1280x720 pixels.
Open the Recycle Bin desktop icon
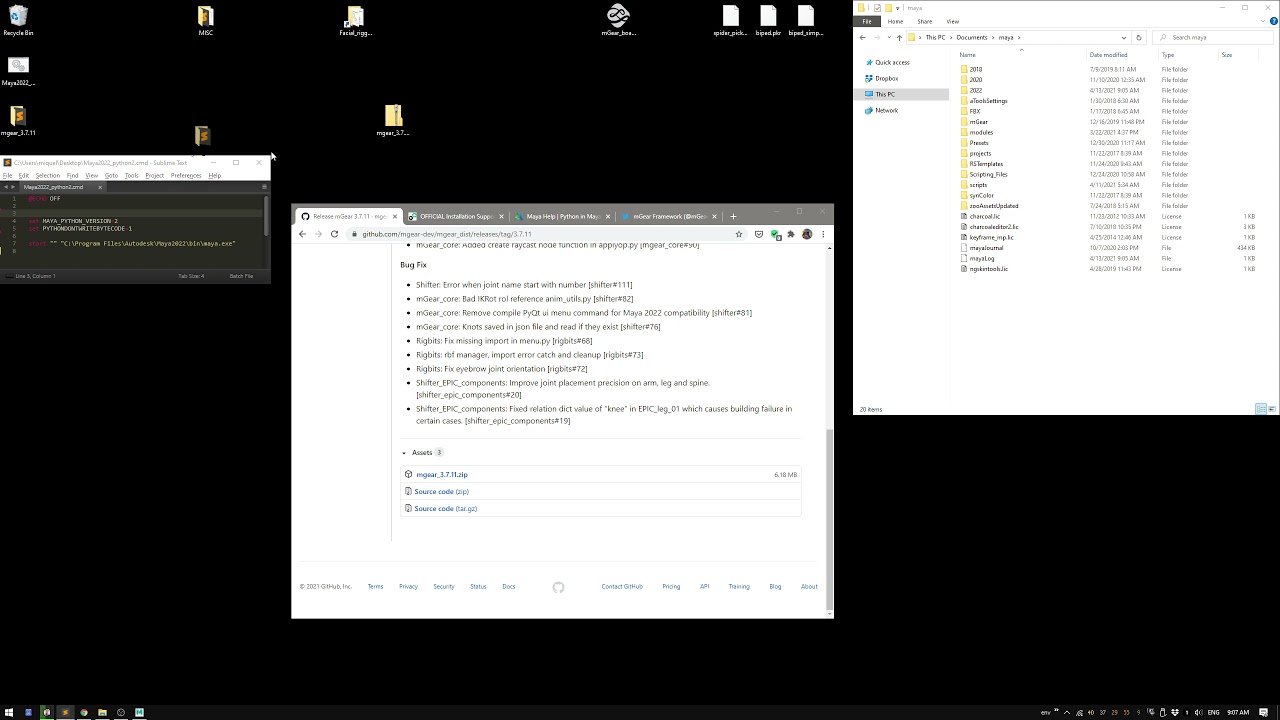coord(18,20)
